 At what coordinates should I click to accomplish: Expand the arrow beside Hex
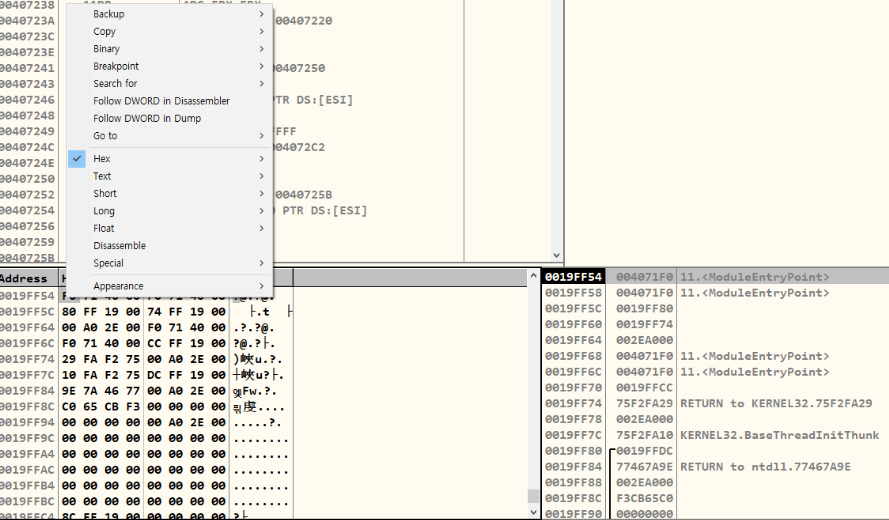click(x=261, y=159)
